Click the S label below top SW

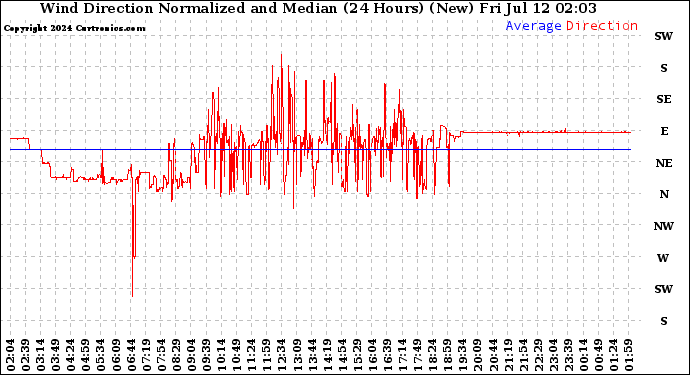[x=664, y=68]
